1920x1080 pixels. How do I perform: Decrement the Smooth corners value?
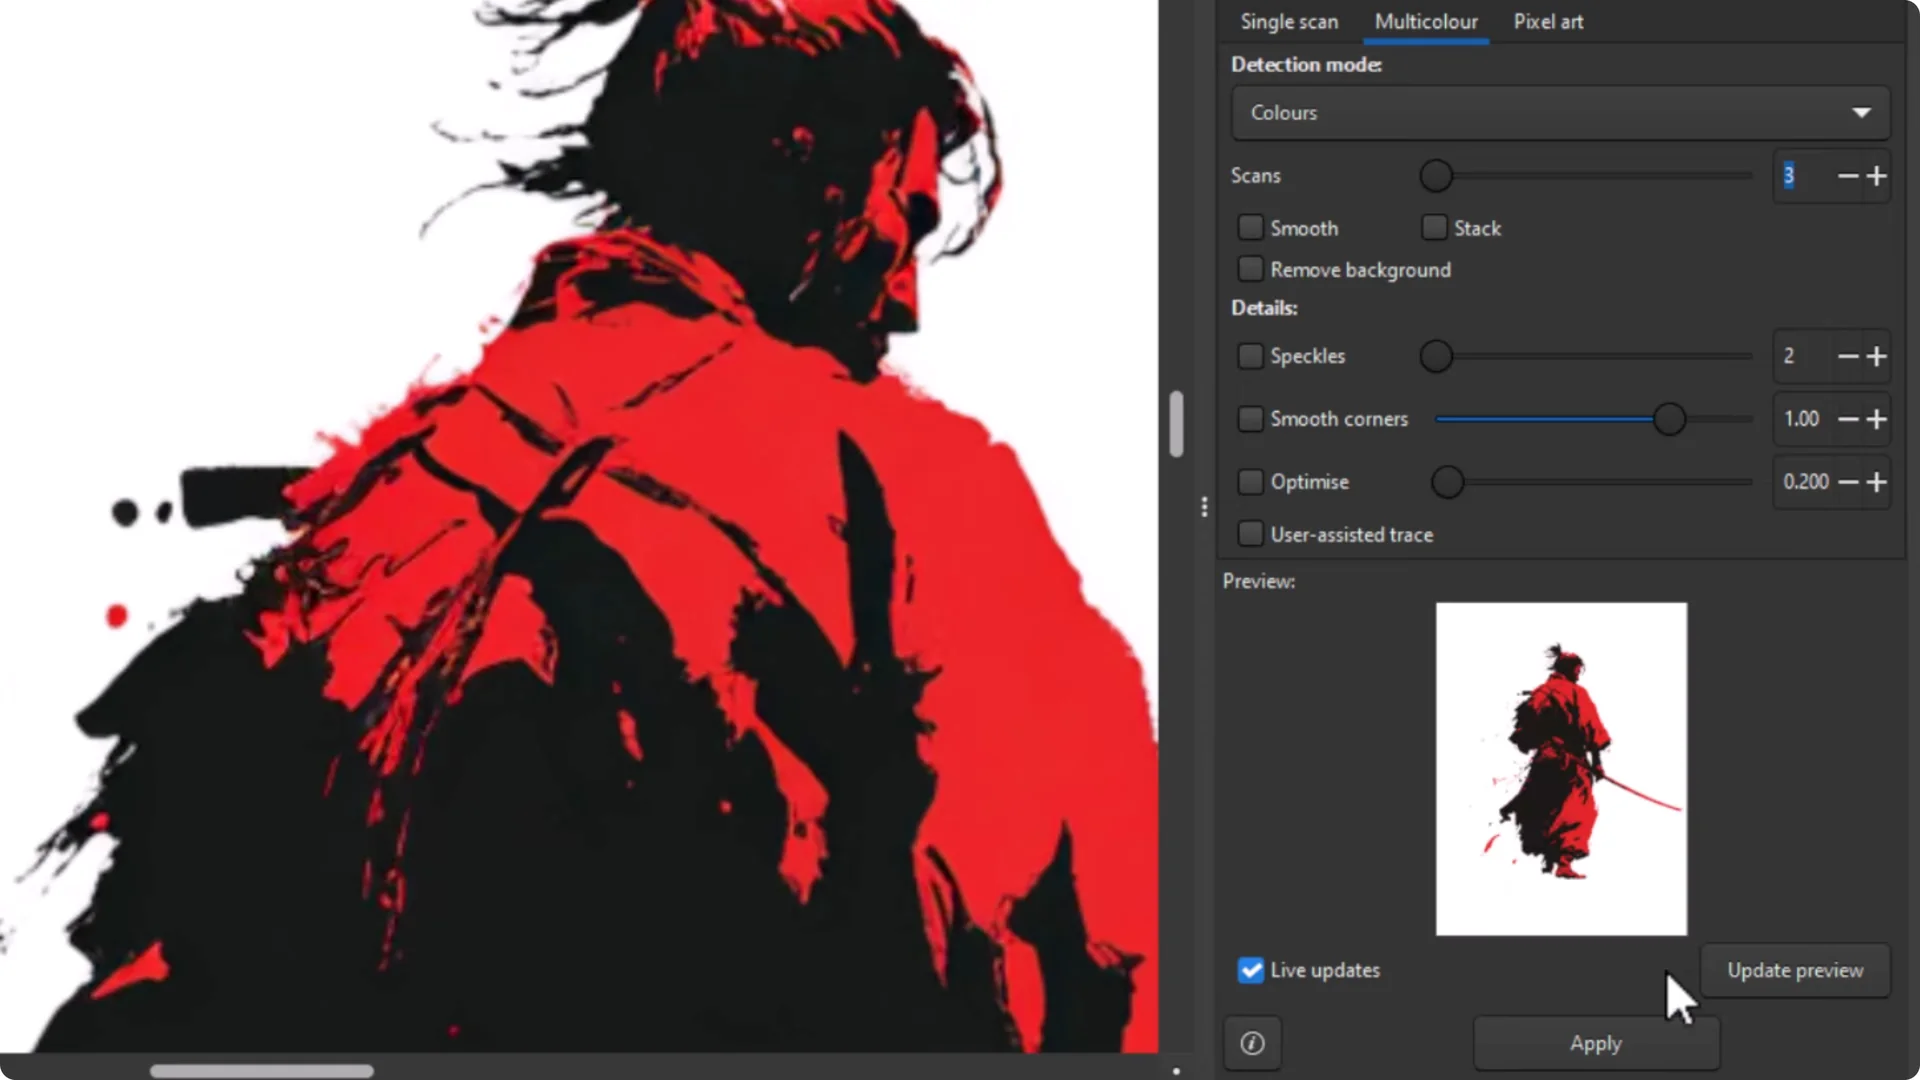(1847, 419)
